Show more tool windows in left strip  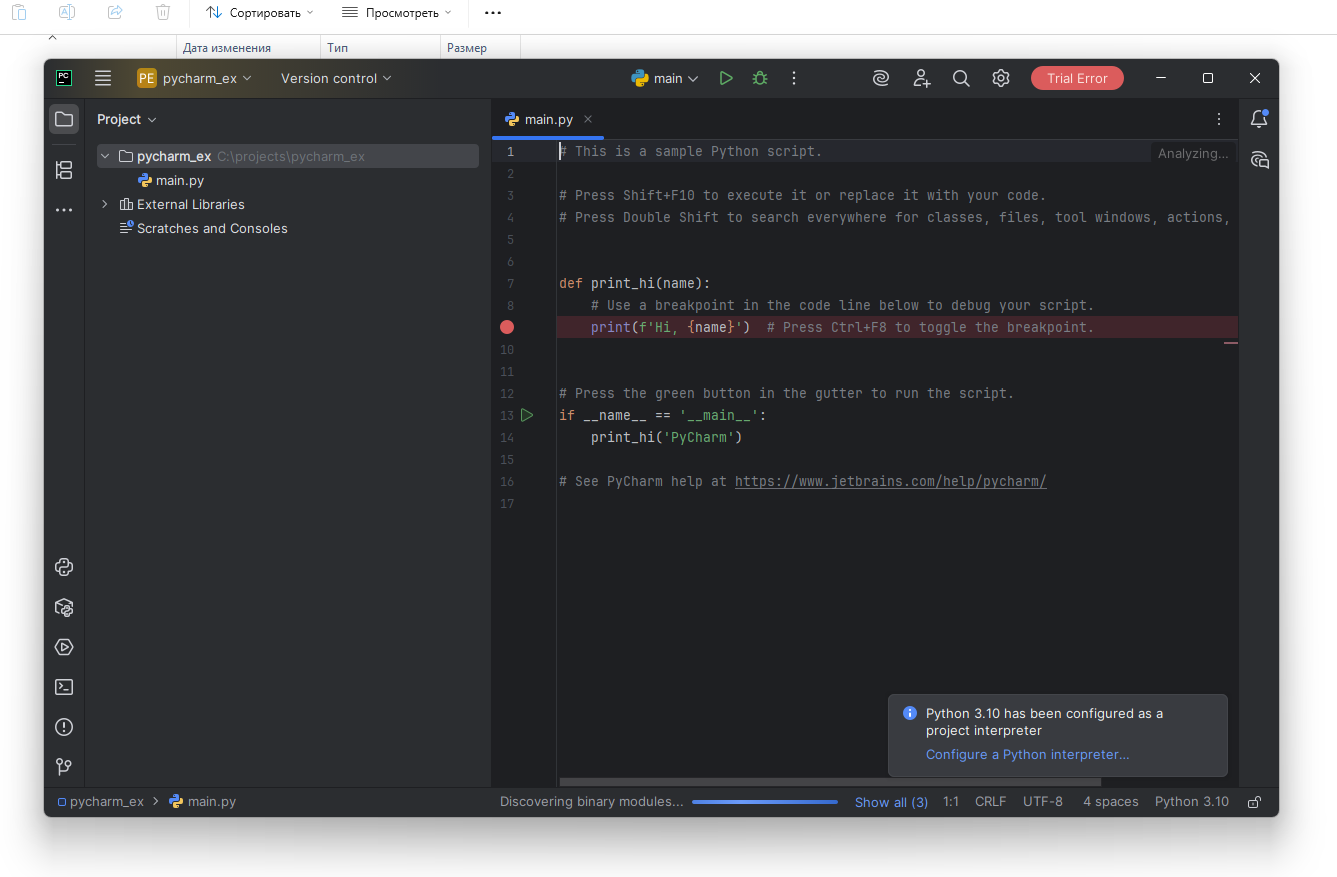coord(64,210)
